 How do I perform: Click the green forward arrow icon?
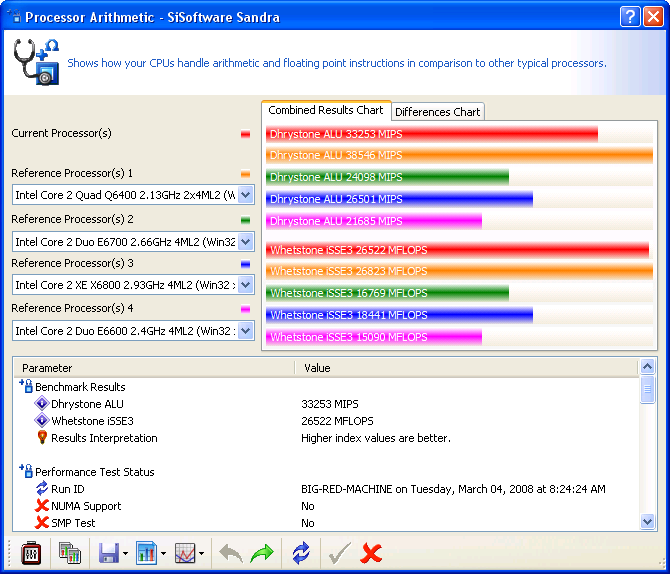262,553
